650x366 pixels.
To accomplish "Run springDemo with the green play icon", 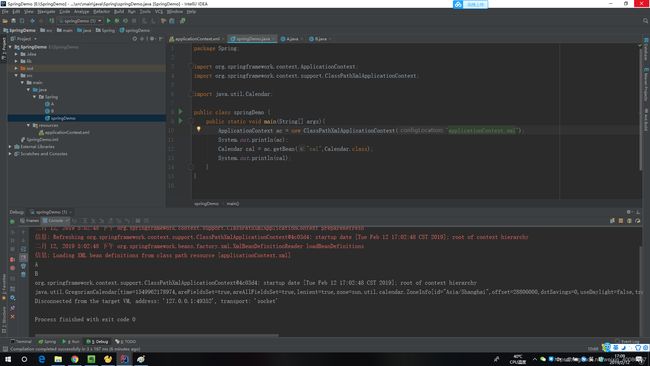I will point(109,21).
